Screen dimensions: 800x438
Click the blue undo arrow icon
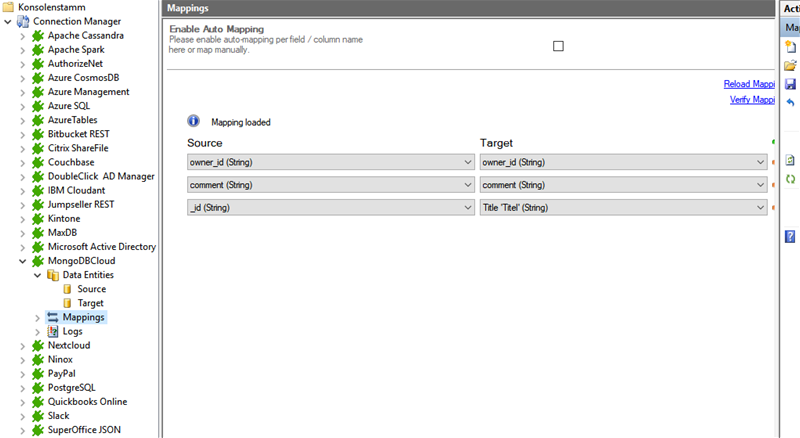click(x=789, y=103)
